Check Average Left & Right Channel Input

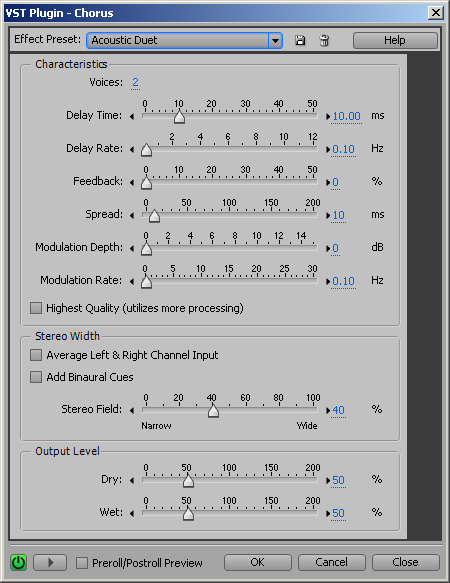coord(36,355)
